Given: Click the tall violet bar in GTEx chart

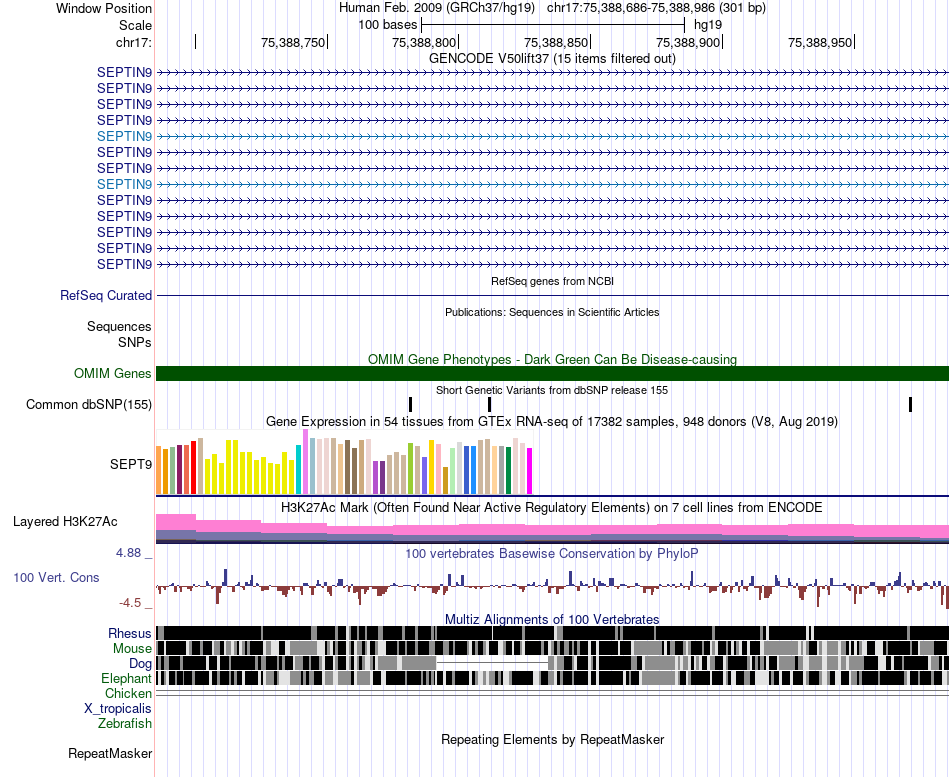Looking at the screenshot, I should tap(305, 462).
